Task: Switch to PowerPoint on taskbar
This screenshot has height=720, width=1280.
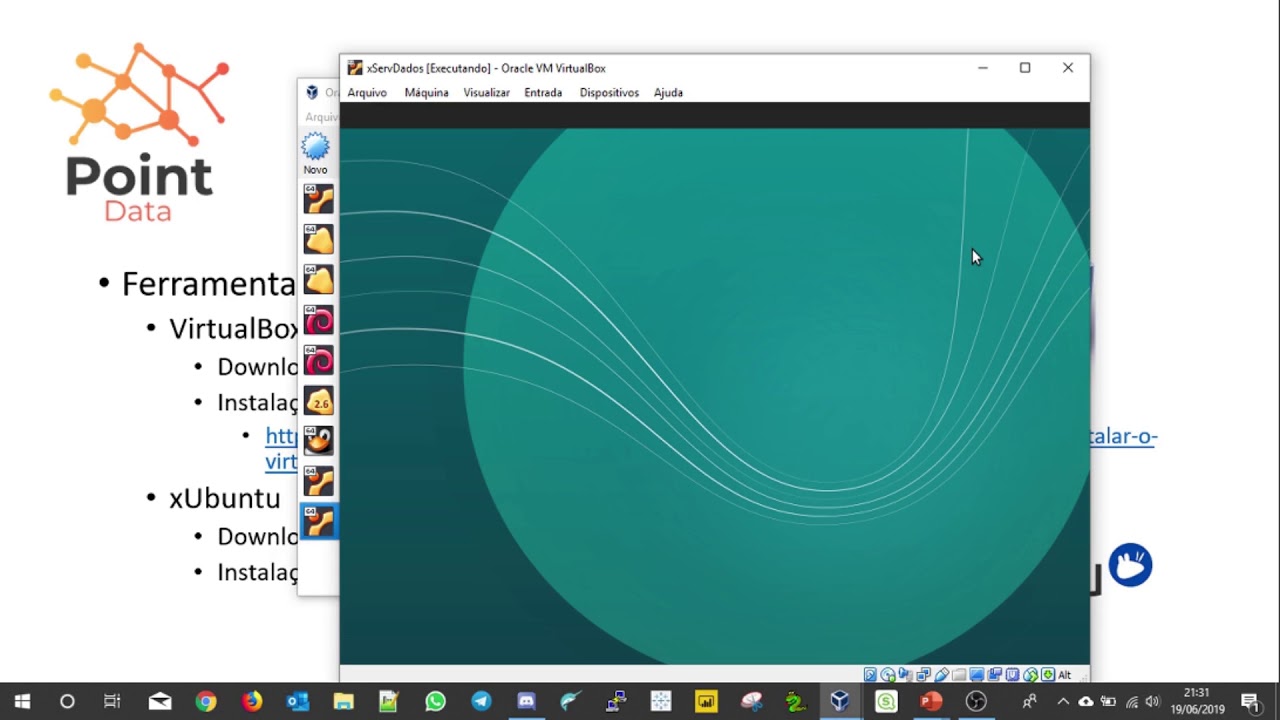Action: pyautogui.click(x=931, y=701)
